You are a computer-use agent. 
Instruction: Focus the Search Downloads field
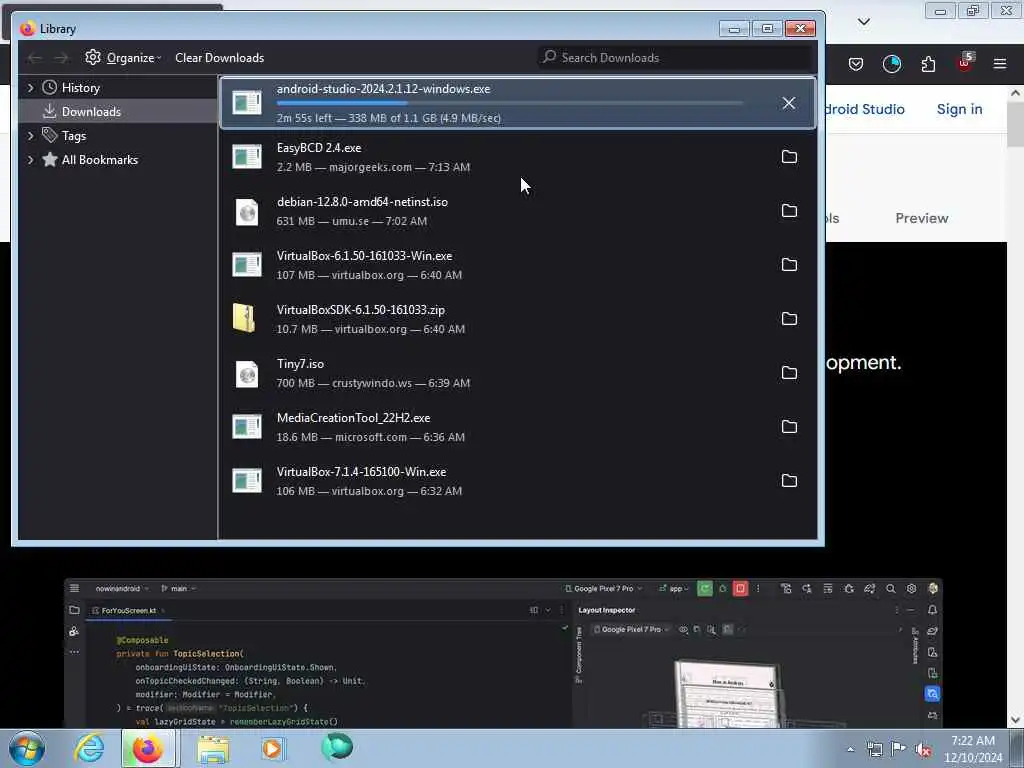click(x=676, y=57)
